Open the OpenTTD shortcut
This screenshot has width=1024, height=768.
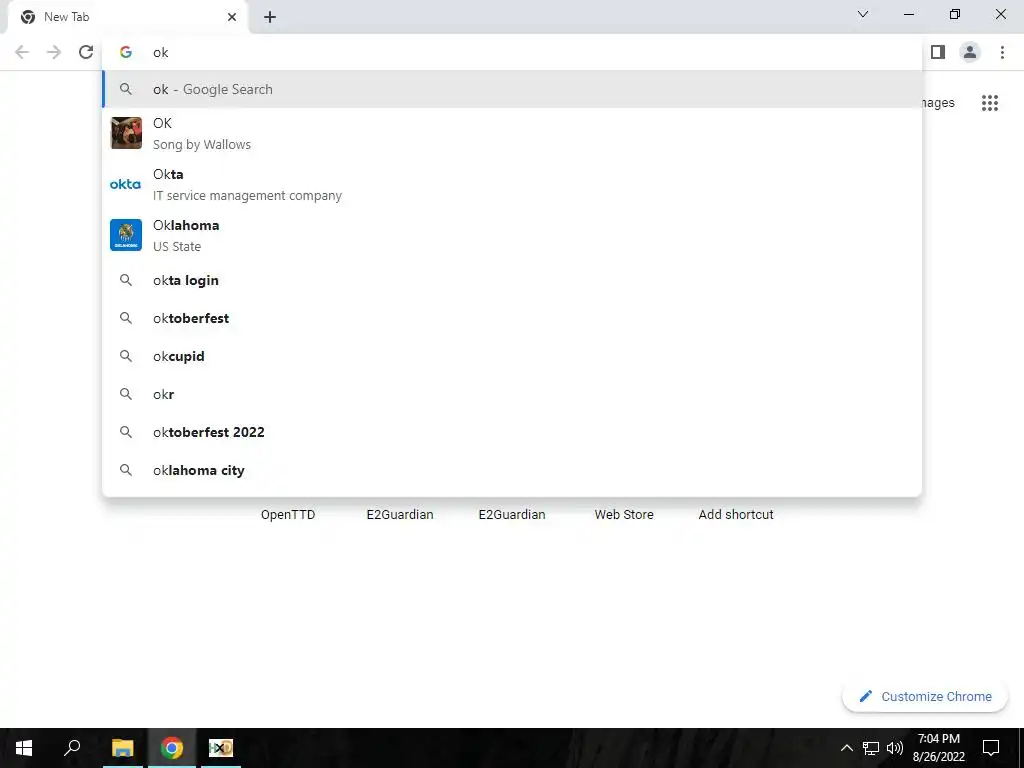288,515
